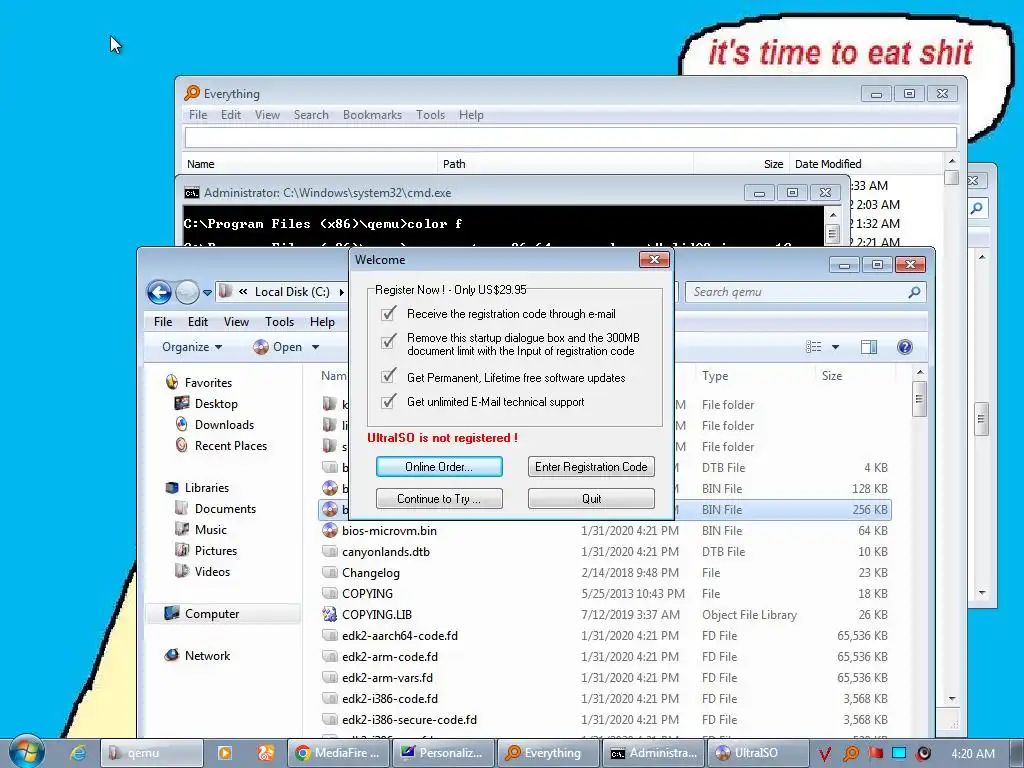Image resolution: width=1024 pixels, height=768 pixels.
Task: Open the Pictures library
Action: [x=216, y=551]
